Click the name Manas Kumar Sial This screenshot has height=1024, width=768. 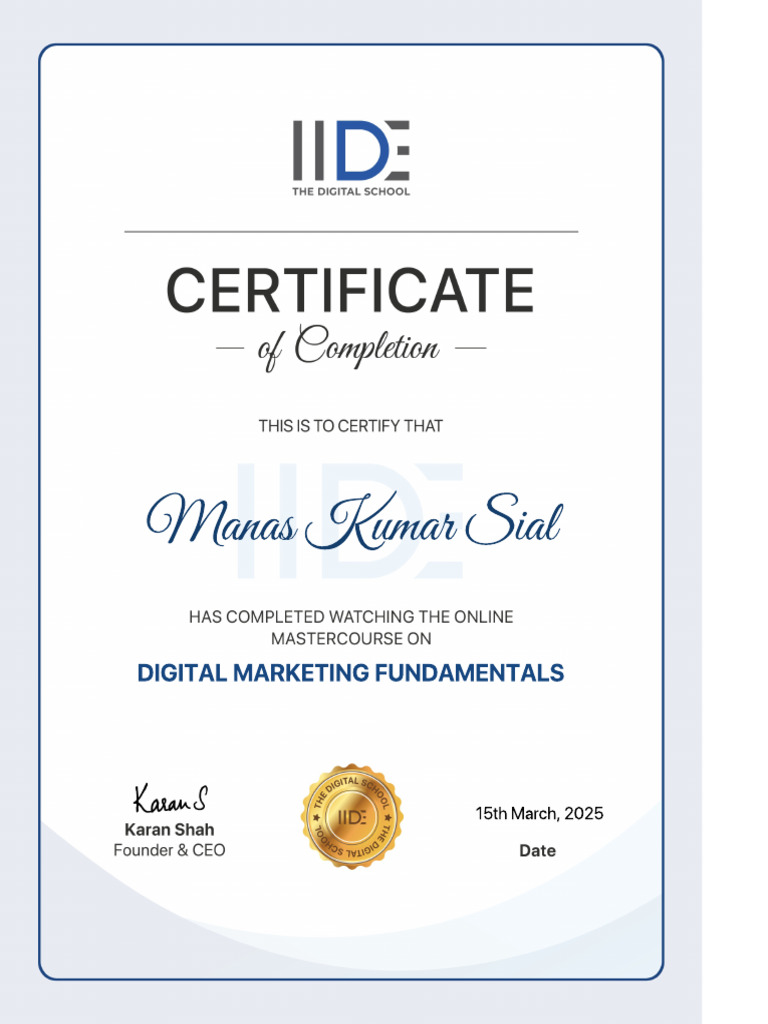pyautogui.click(x=354, y=521)
